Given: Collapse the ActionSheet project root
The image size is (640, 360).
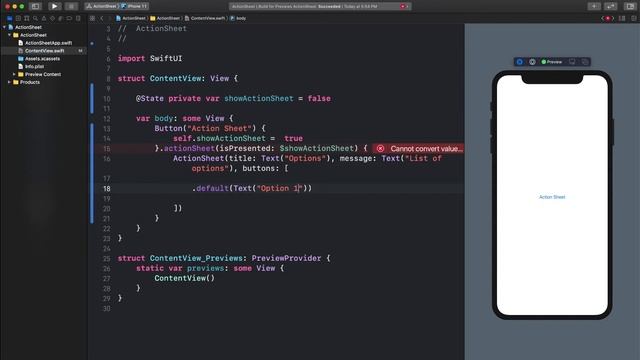Looking at the screenshot, I should coord(4,27).
